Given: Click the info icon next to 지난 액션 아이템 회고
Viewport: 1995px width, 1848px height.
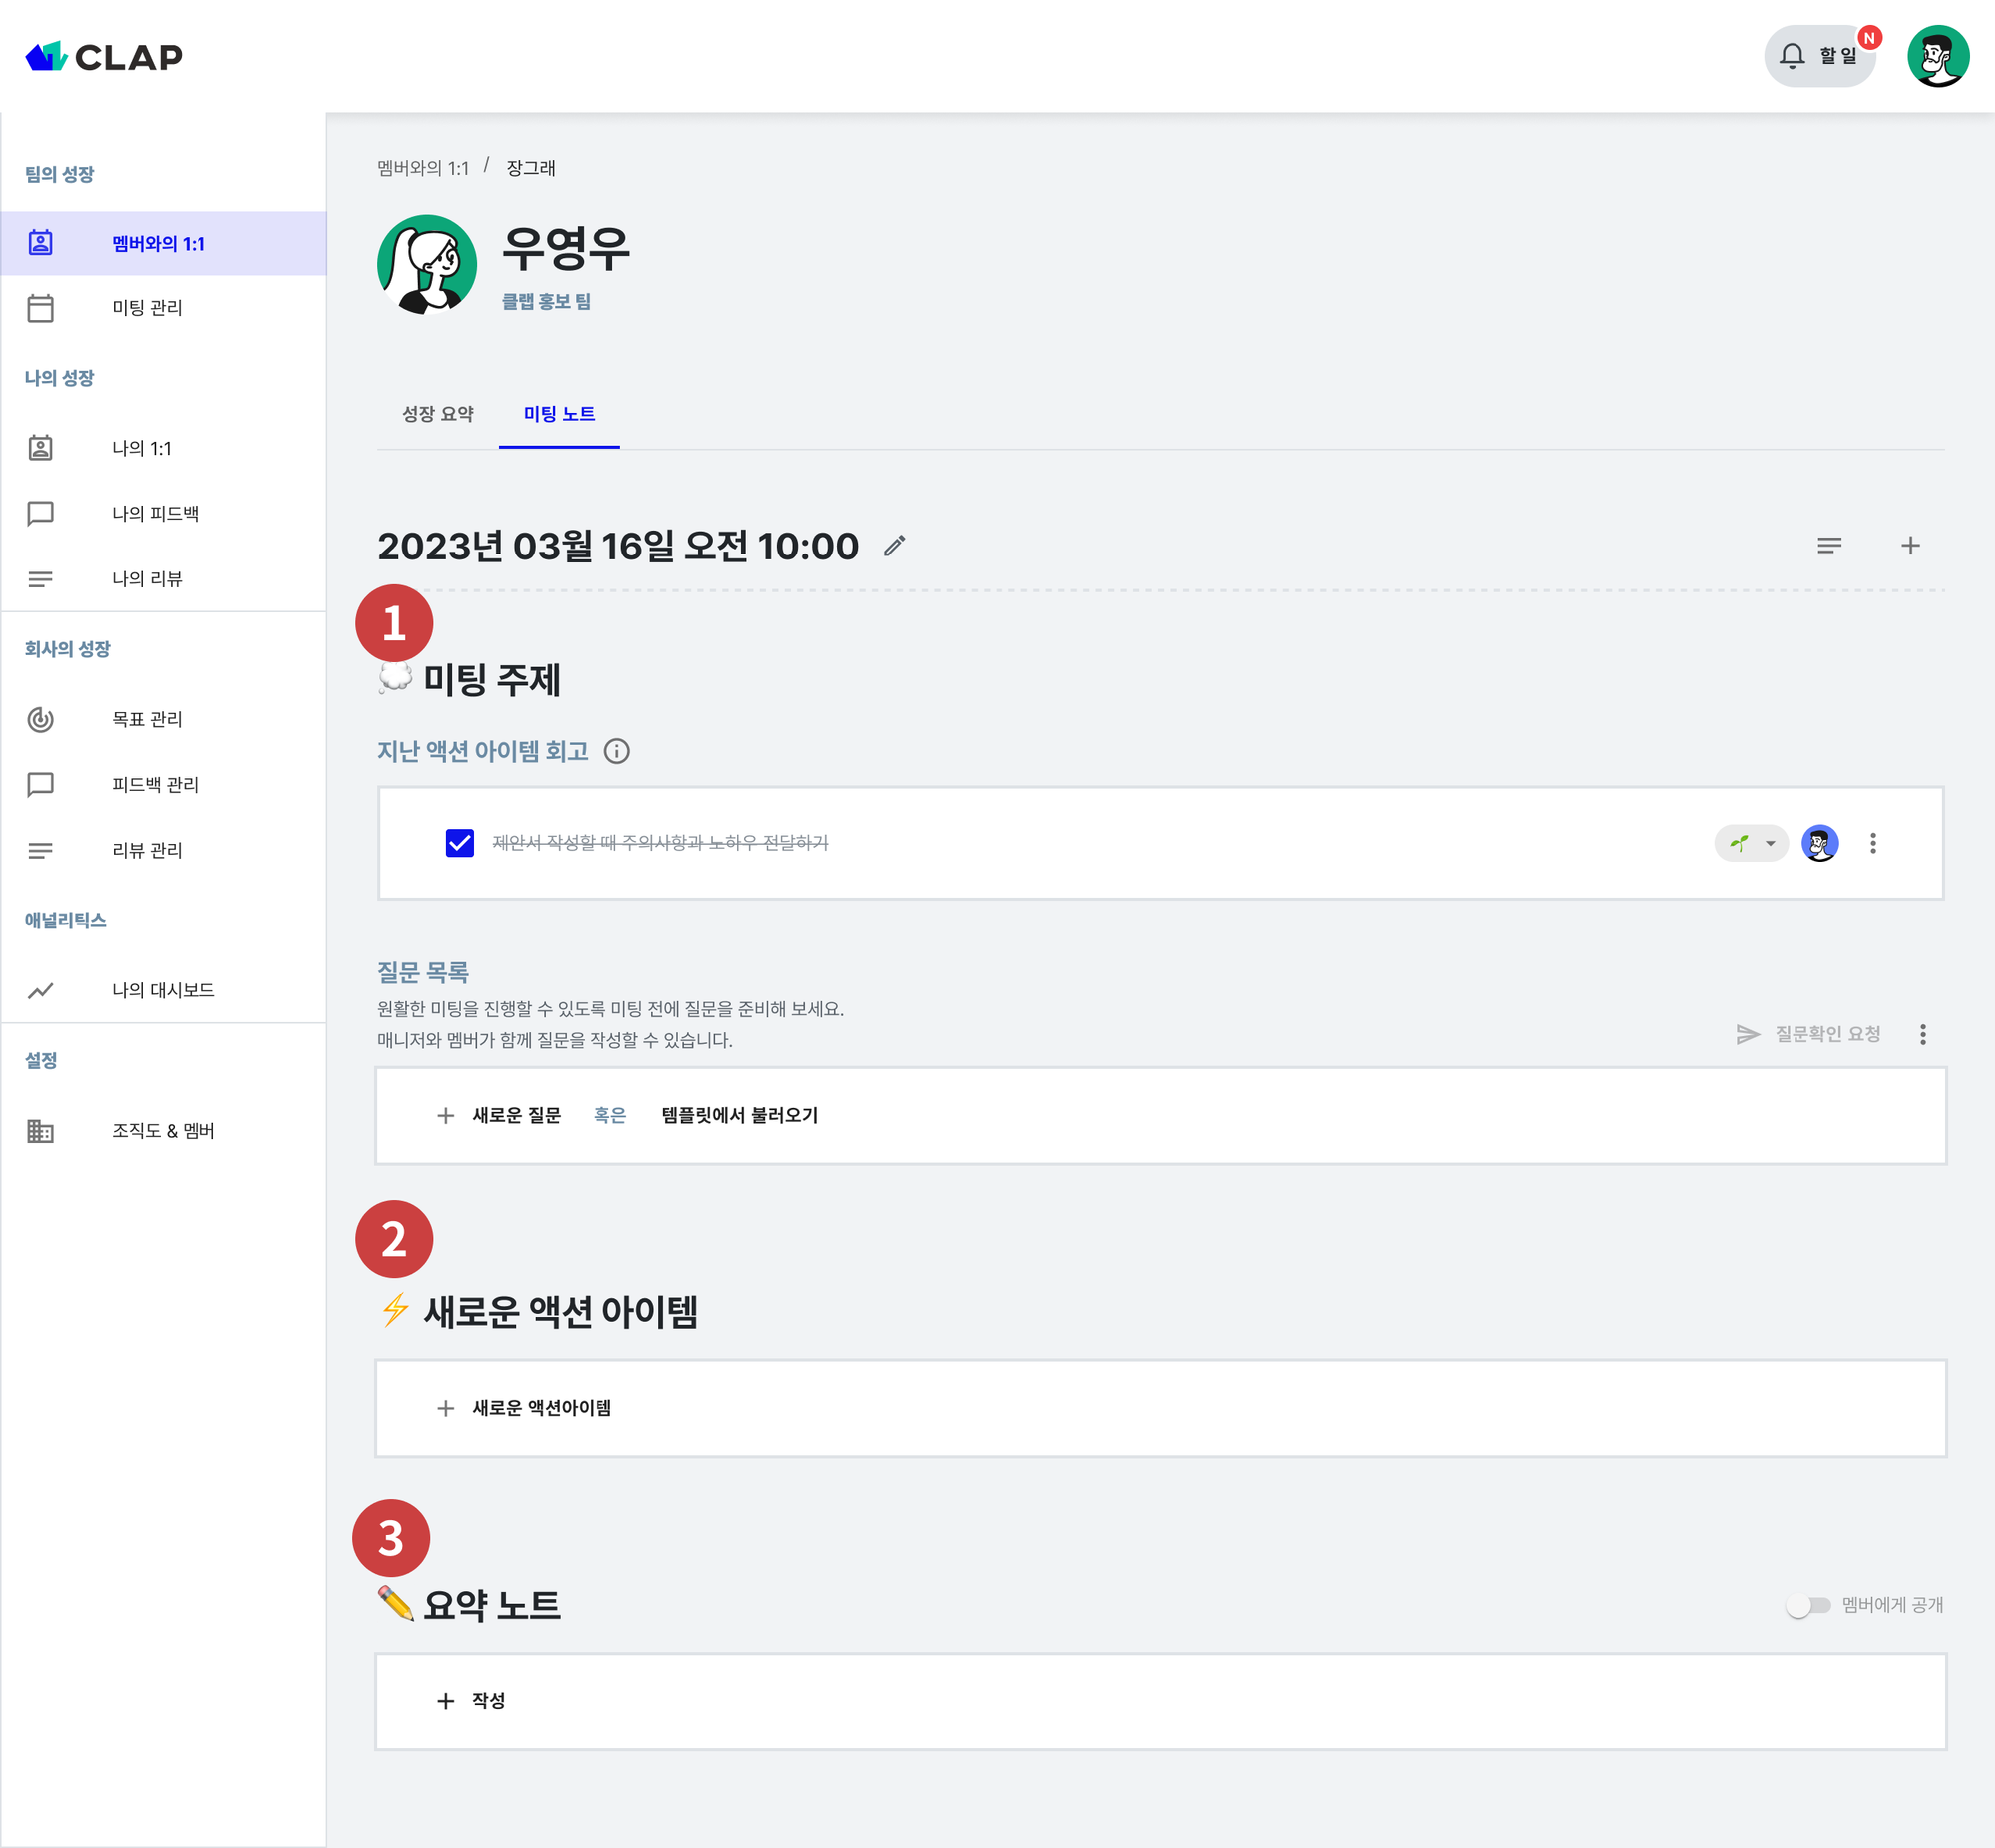Looking at the screenshot, I should click(618, 751).
